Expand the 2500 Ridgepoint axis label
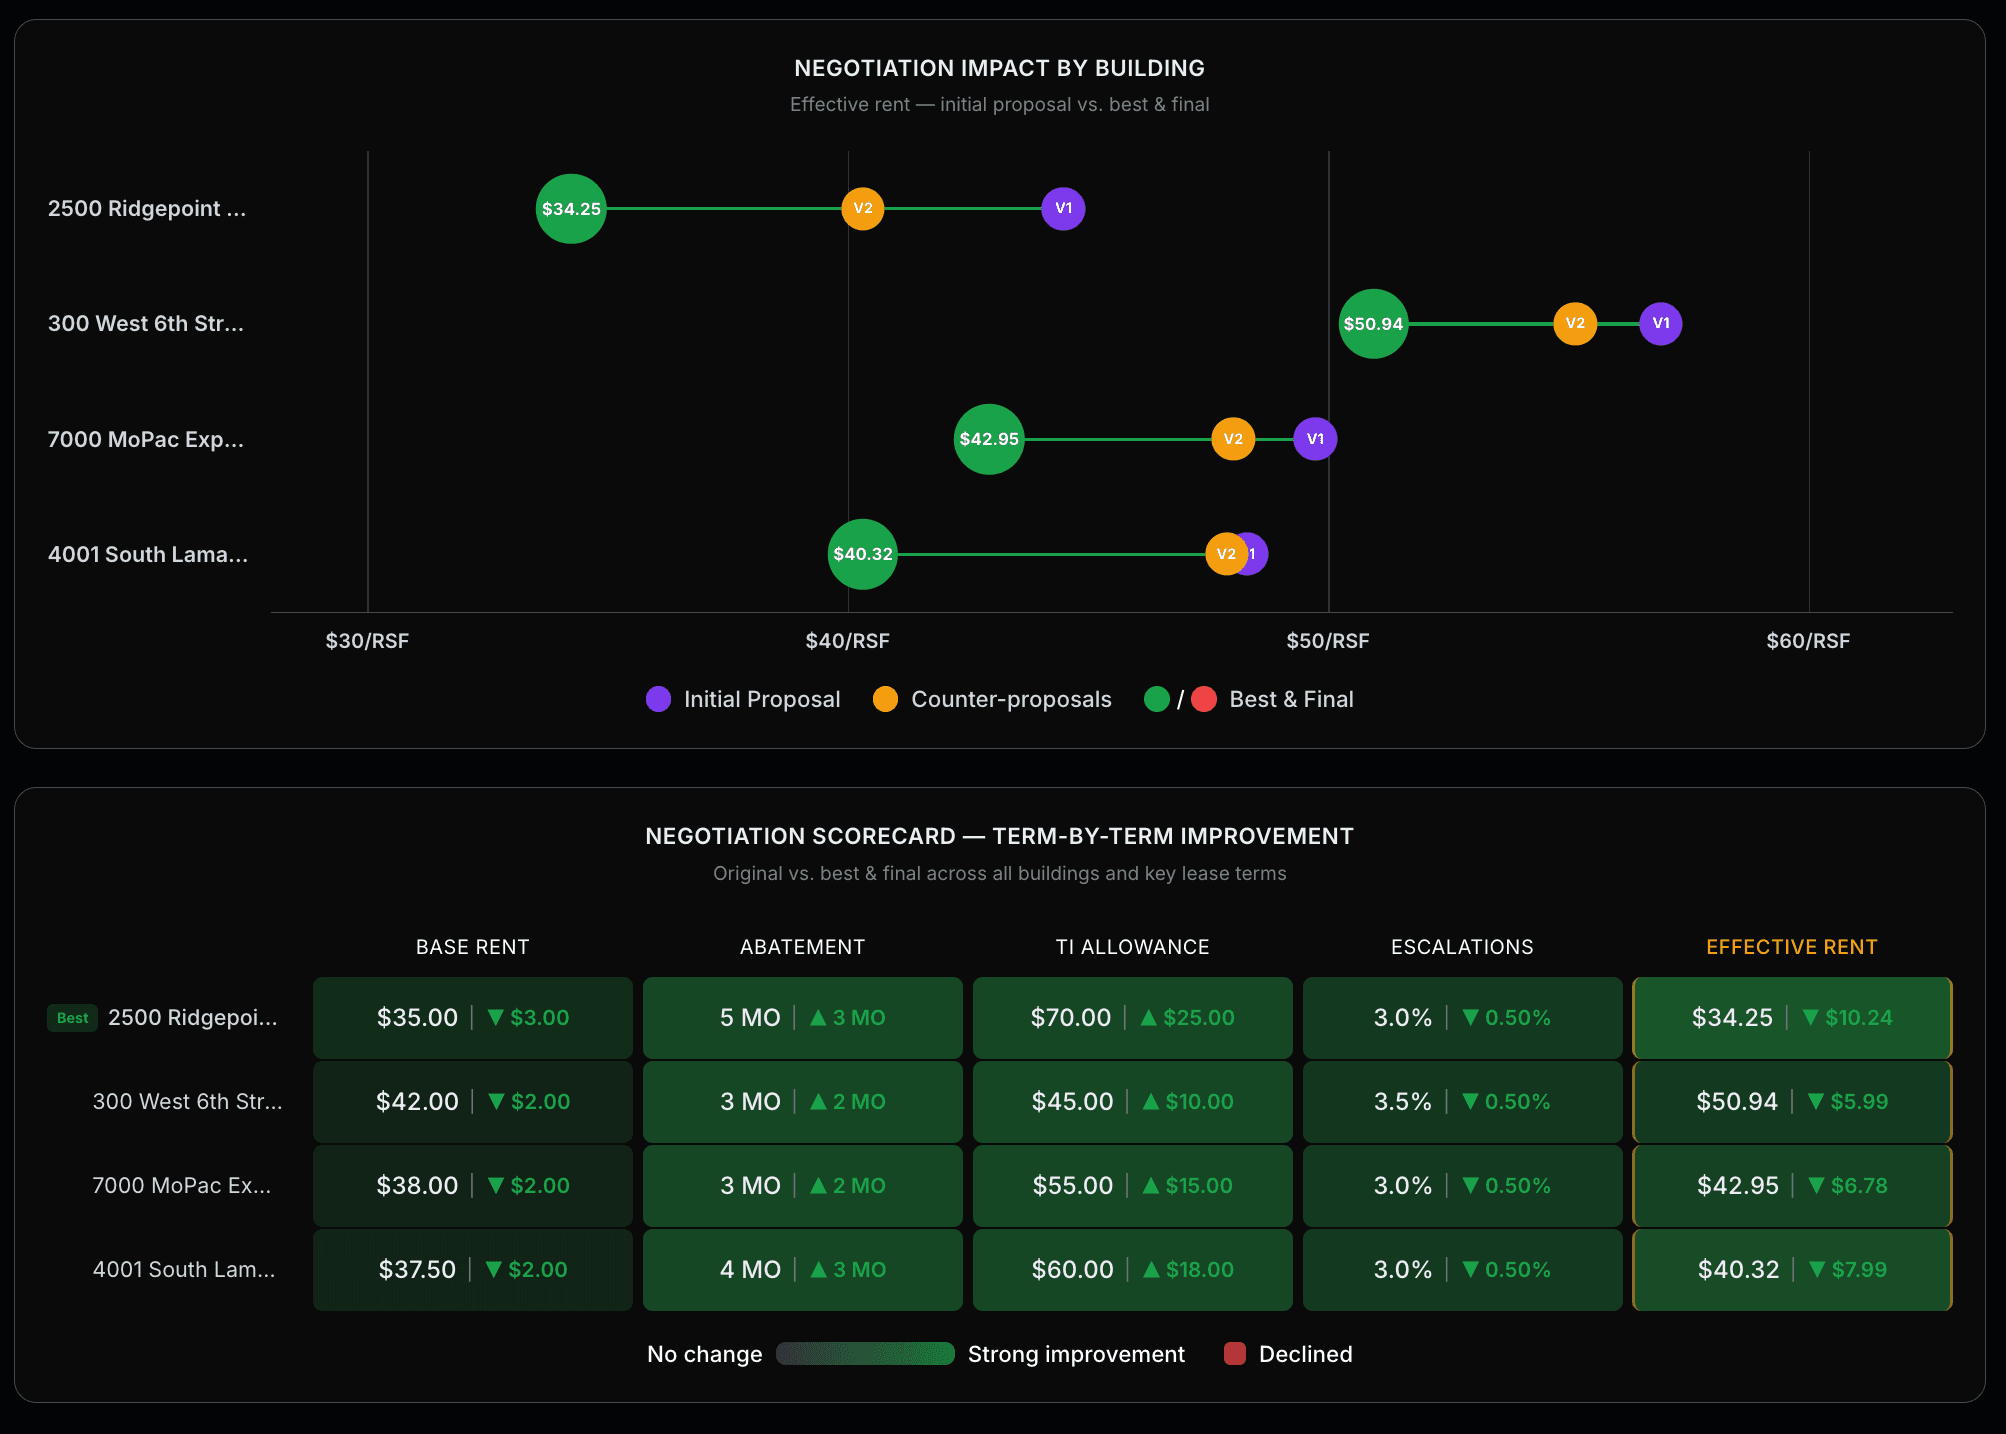Screen dimensions: 2006x1434 (147, 208)
